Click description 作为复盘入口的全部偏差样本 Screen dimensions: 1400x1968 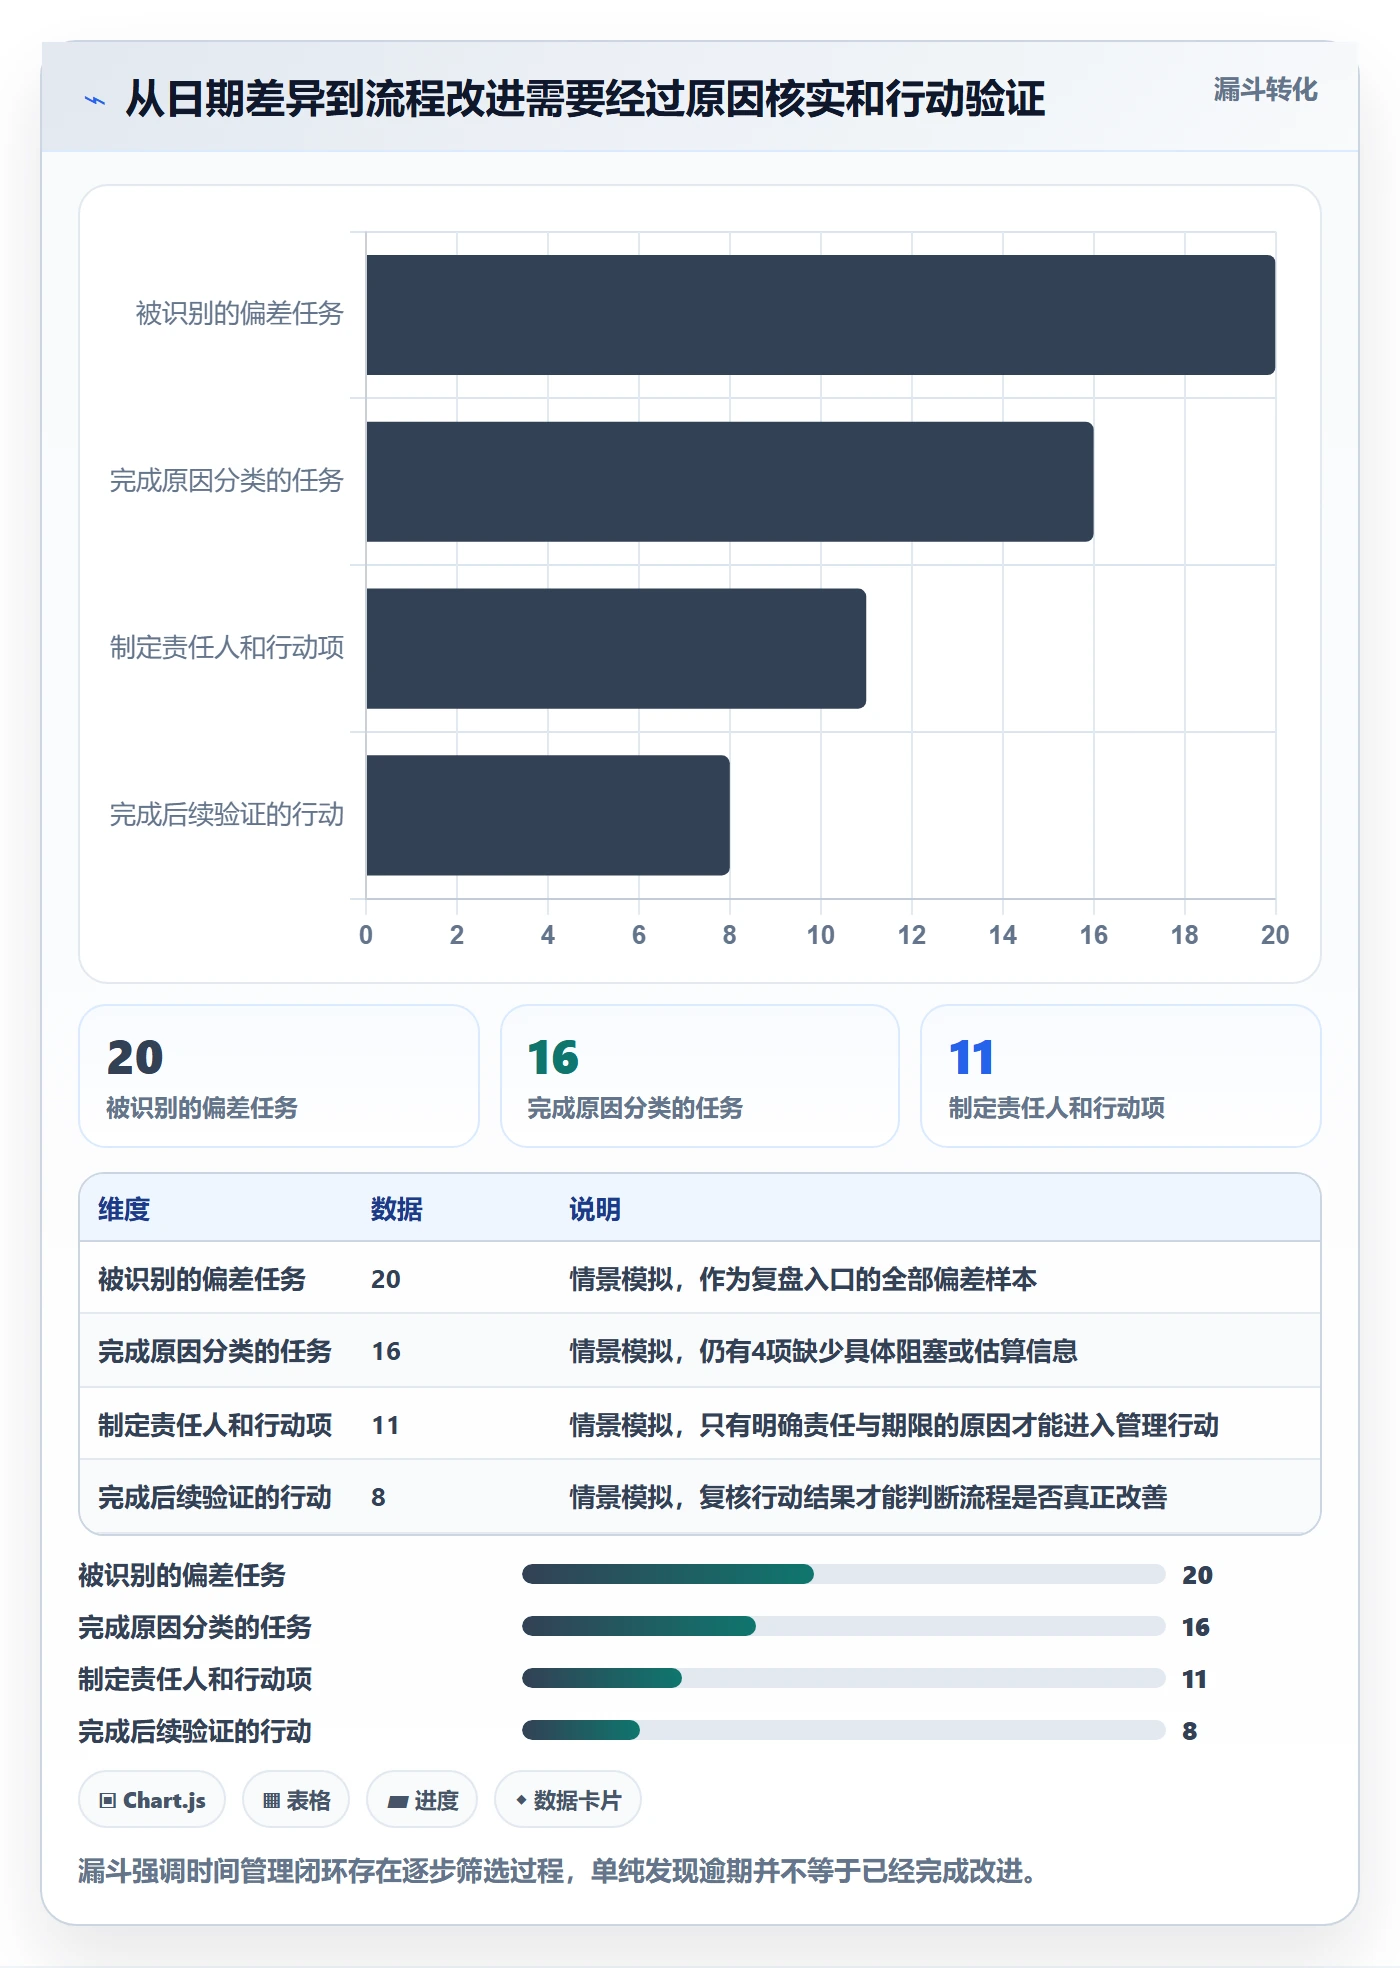pos(868,1279)
